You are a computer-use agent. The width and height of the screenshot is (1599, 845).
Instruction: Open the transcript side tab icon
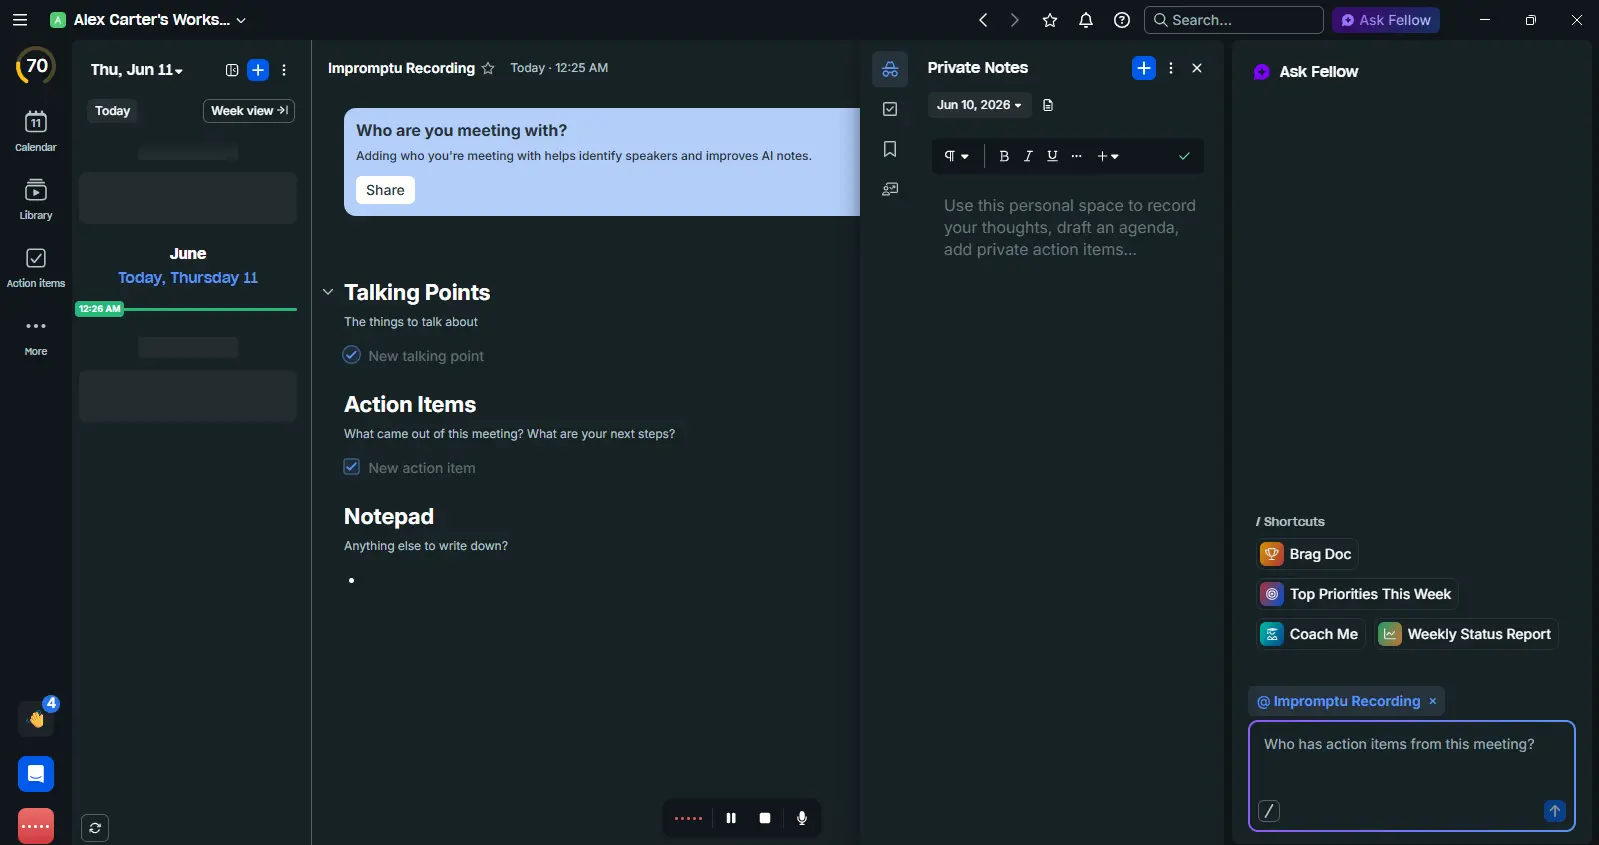click(x=890, y=189)
